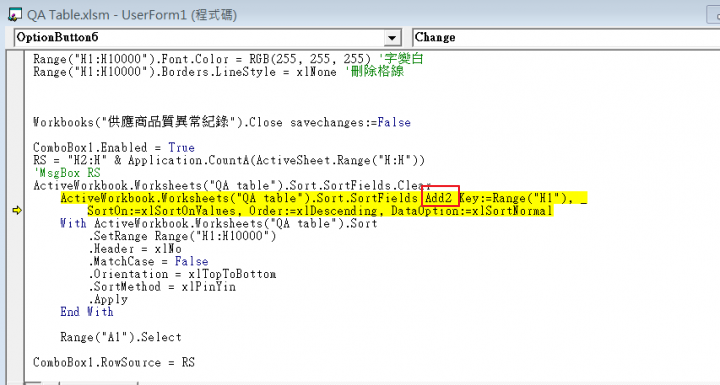Click the .Apply line
The image size is (720, 385).
(108, 299)
